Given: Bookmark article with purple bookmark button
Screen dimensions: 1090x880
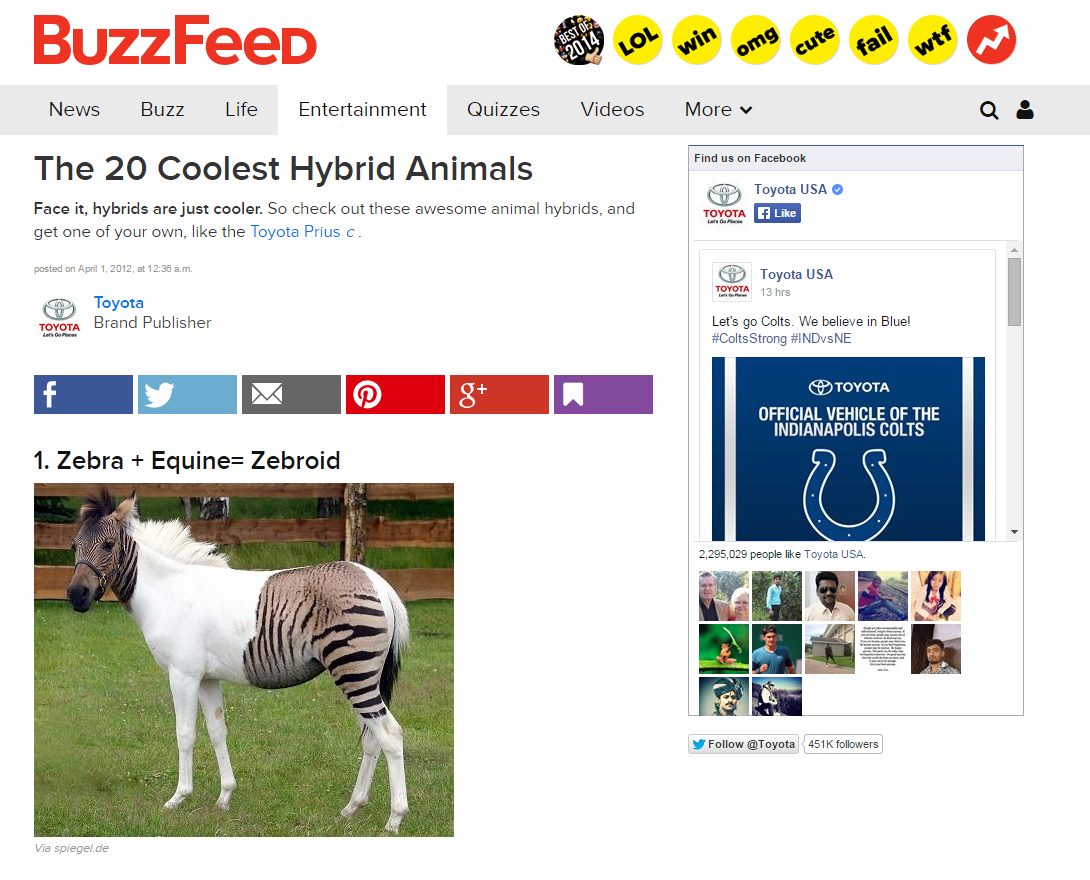Looking at the screenshot, I should (603, 394).
